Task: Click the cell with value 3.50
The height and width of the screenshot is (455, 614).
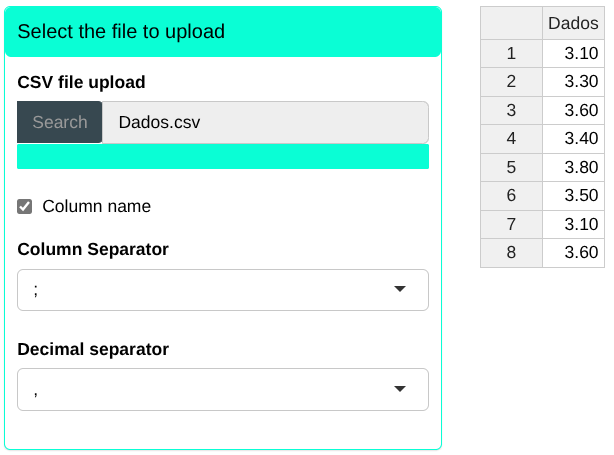Action: [x=573, y=196]
